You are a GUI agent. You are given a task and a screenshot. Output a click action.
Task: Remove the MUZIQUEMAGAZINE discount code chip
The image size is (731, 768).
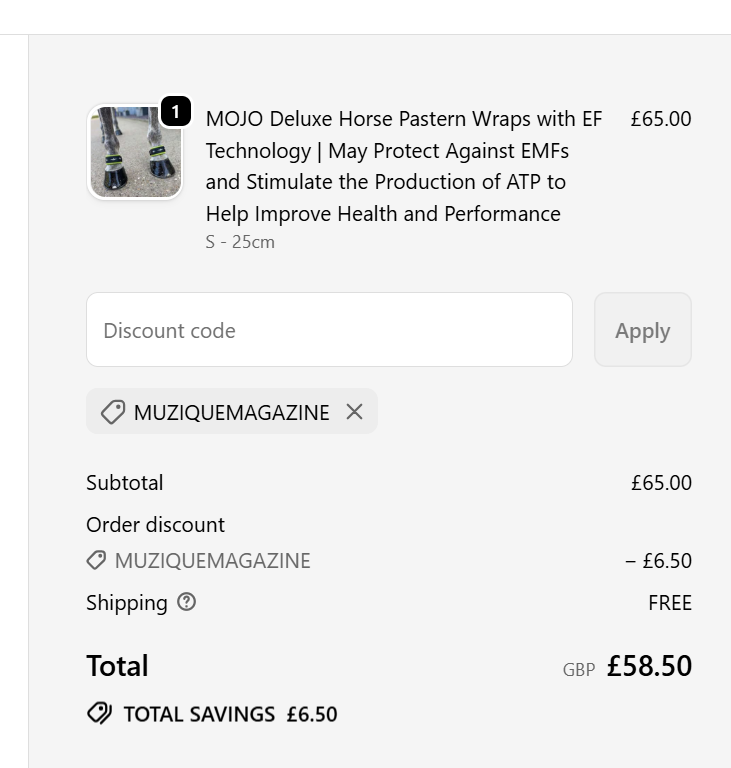(x=354, y=411)
